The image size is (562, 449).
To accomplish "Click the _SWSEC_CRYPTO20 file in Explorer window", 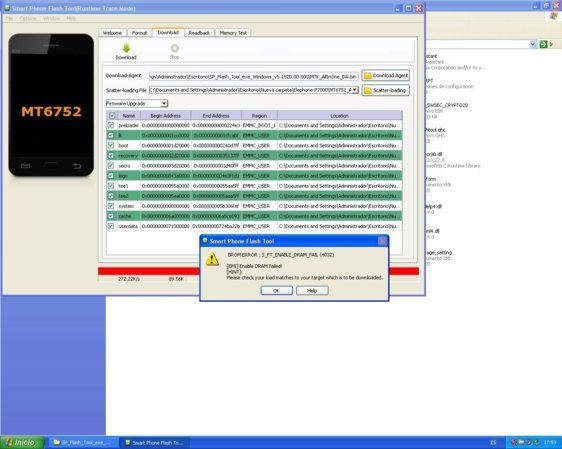I will click(447, 105).
